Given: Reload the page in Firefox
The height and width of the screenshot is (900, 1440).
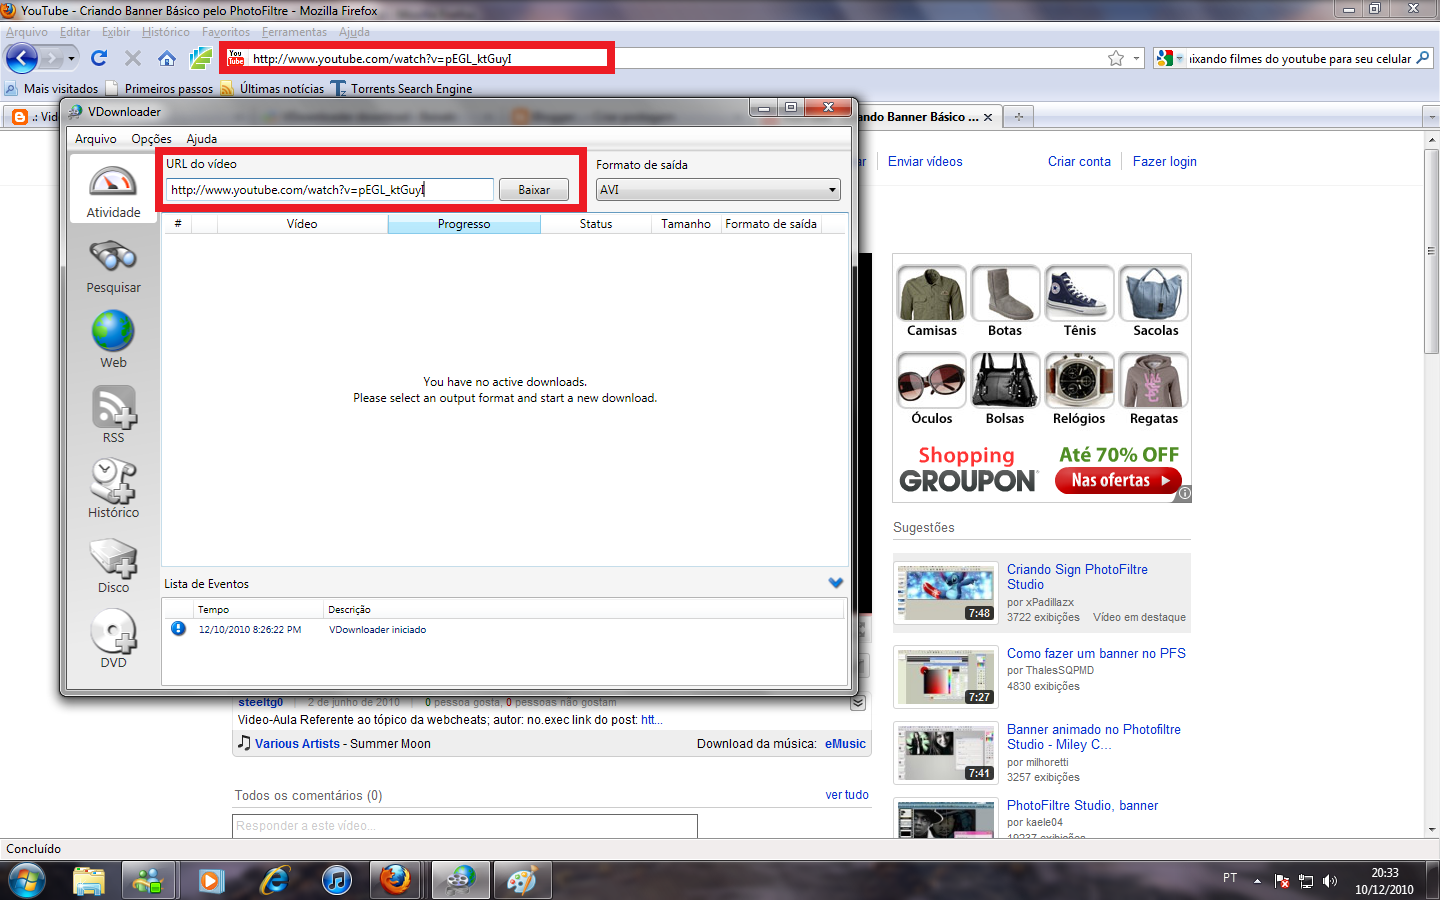Looking at the screenshot, I should point(98,58).
